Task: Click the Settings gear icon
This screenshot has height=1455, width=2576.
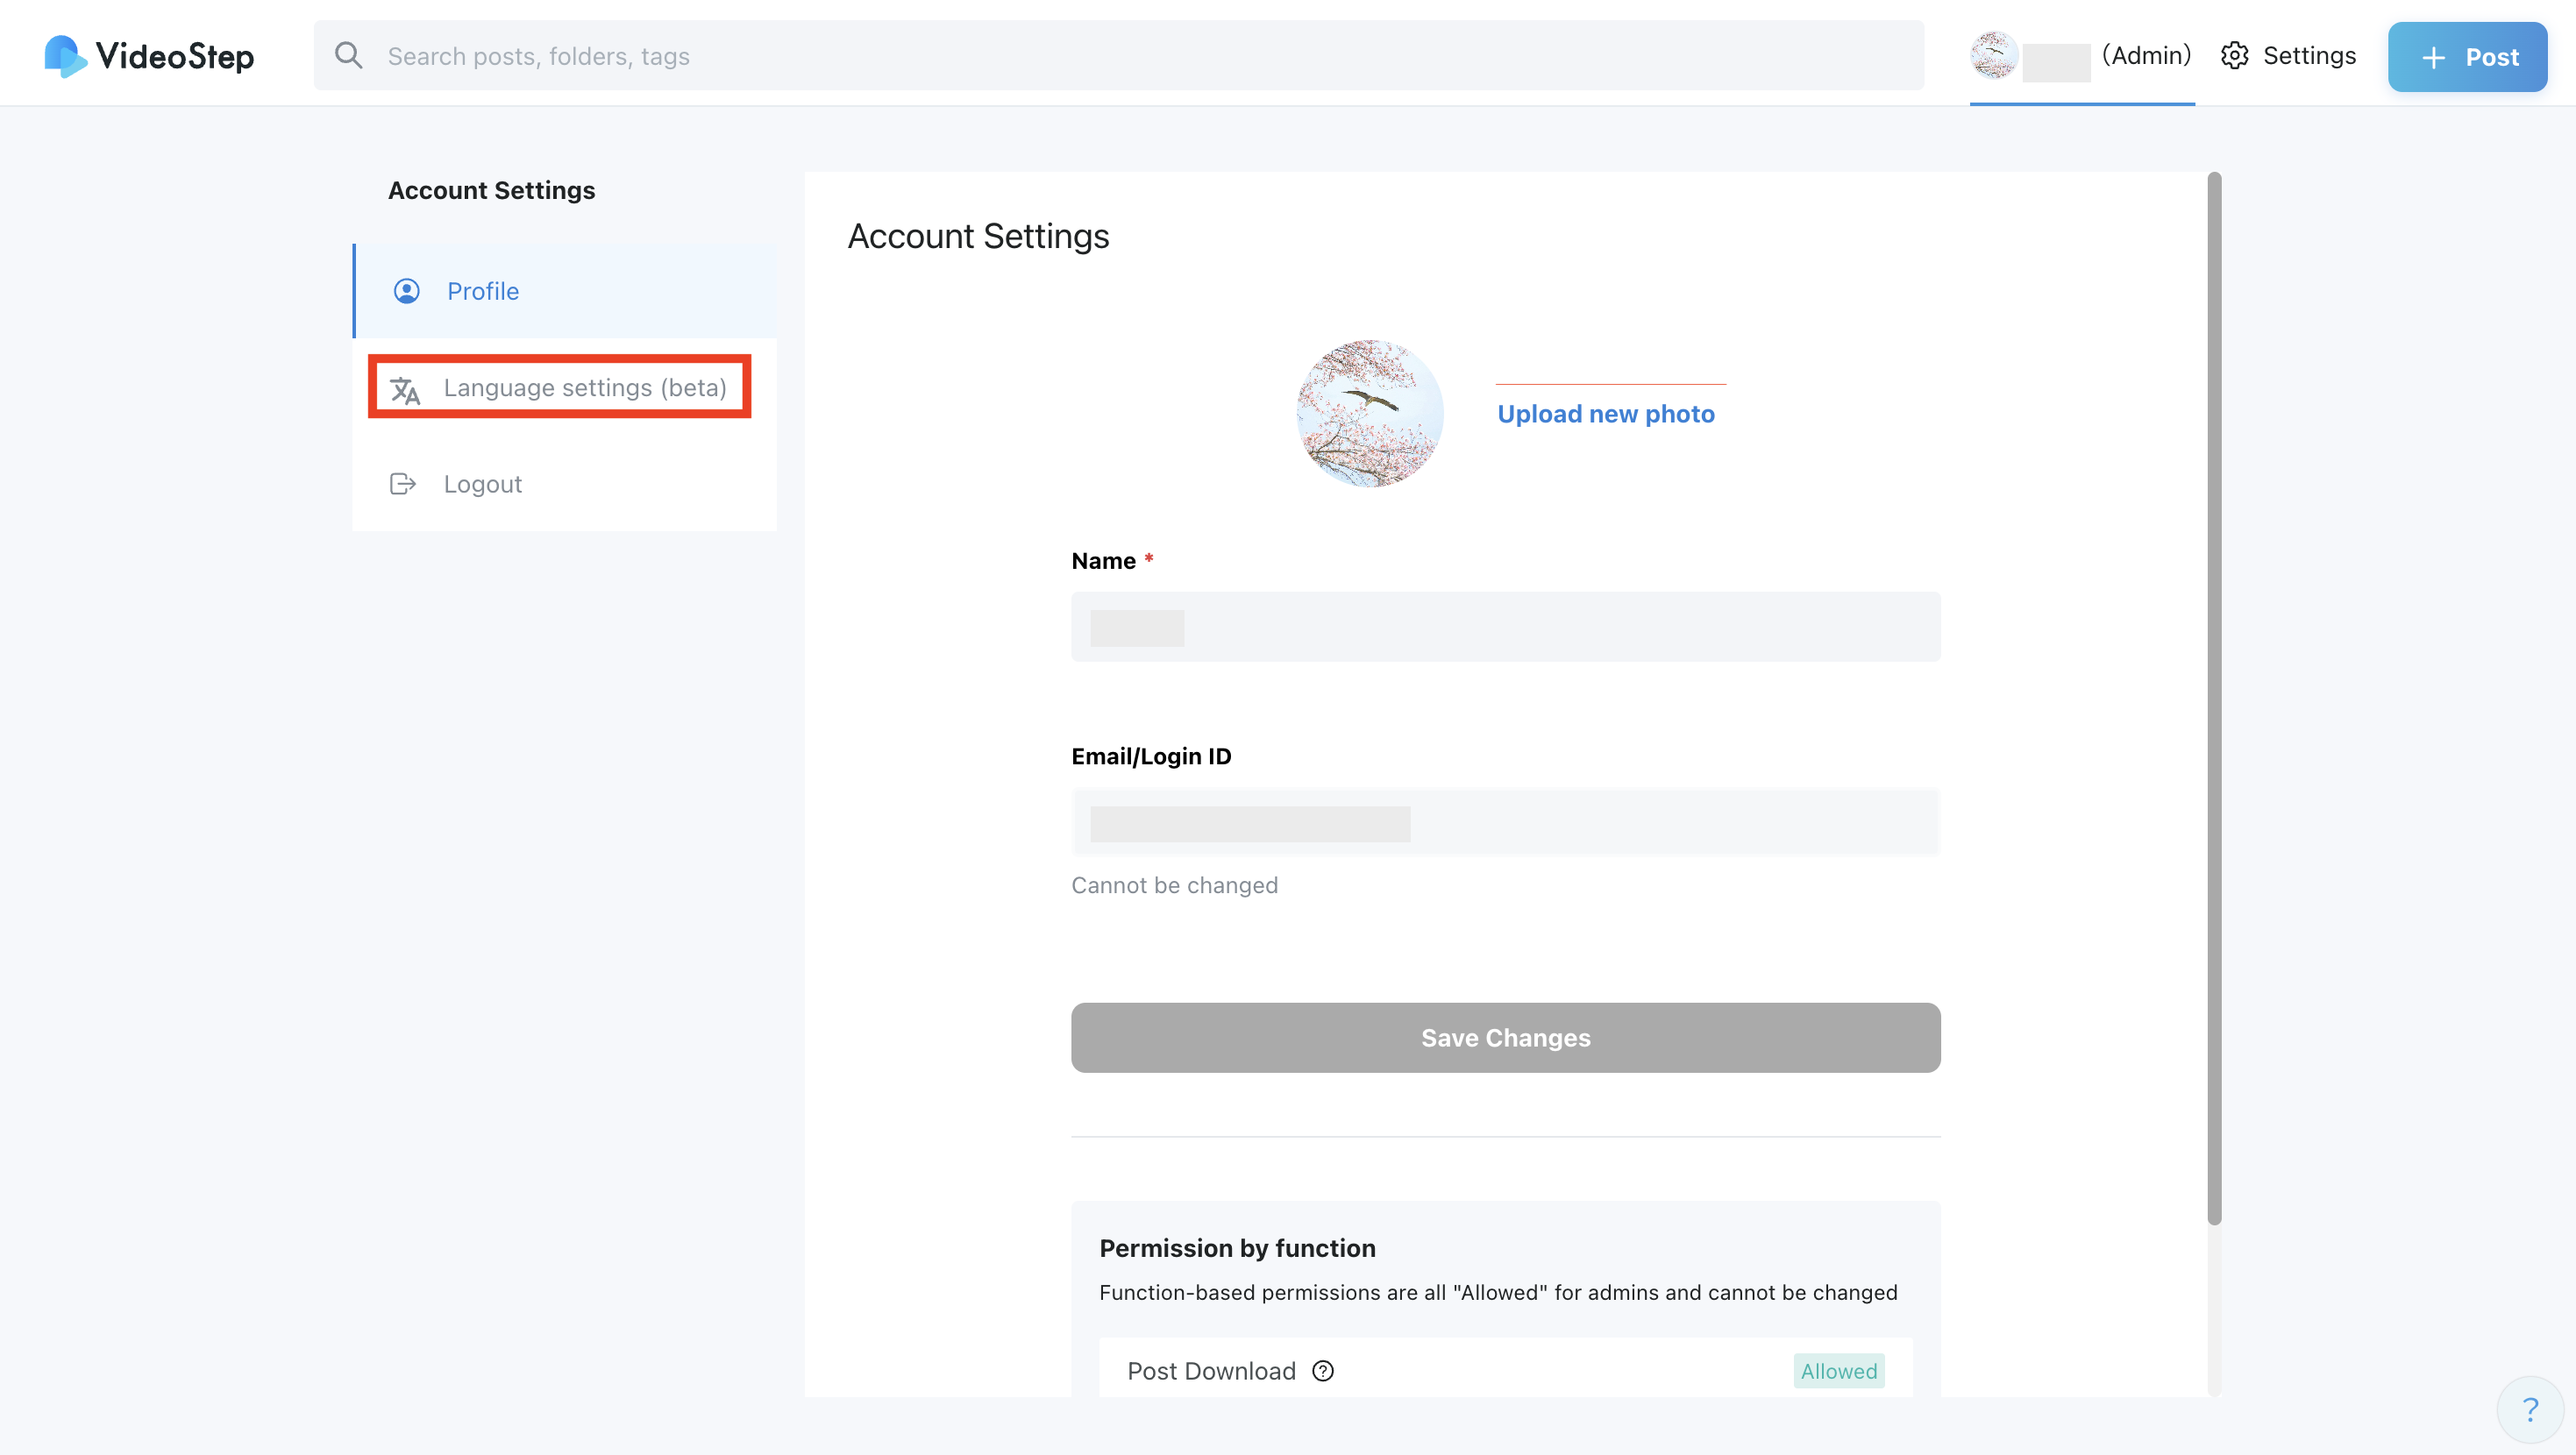Action: point(2234,56)
